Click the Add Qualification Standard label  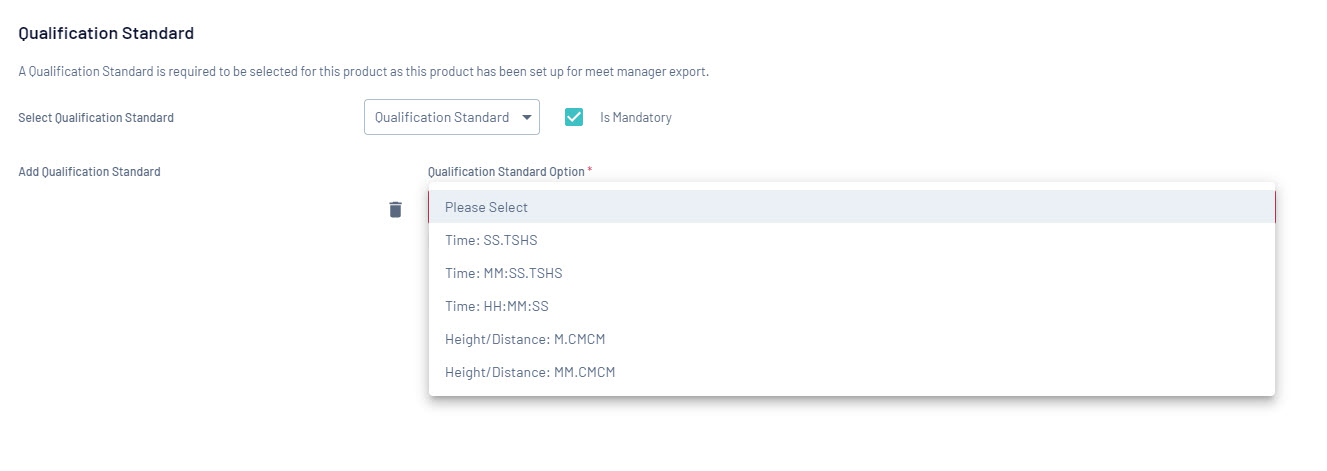(89, 172)
